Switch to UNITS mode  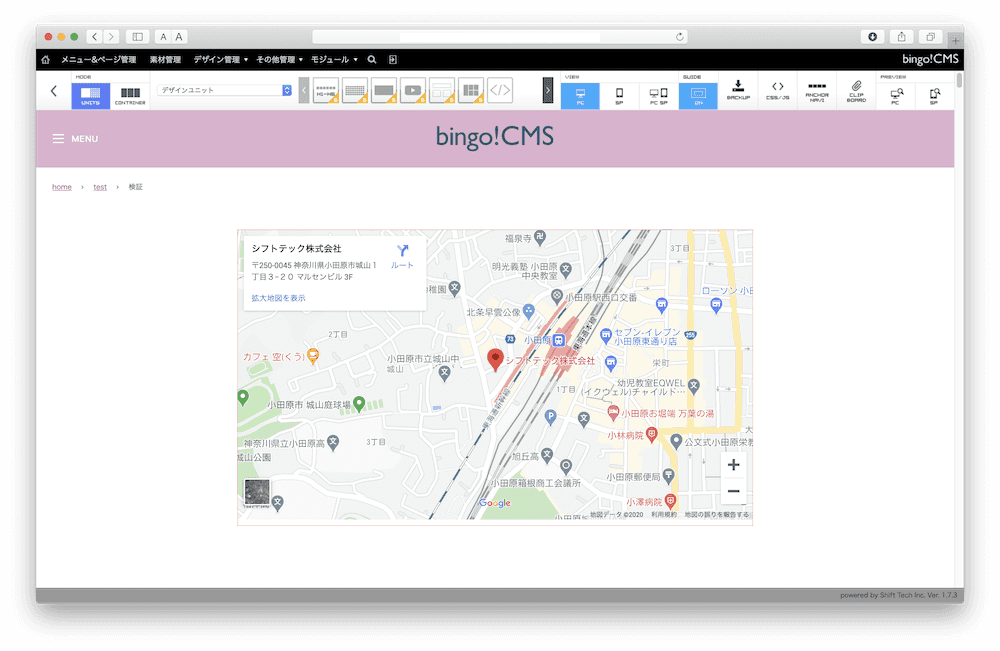tap(91, 96)
